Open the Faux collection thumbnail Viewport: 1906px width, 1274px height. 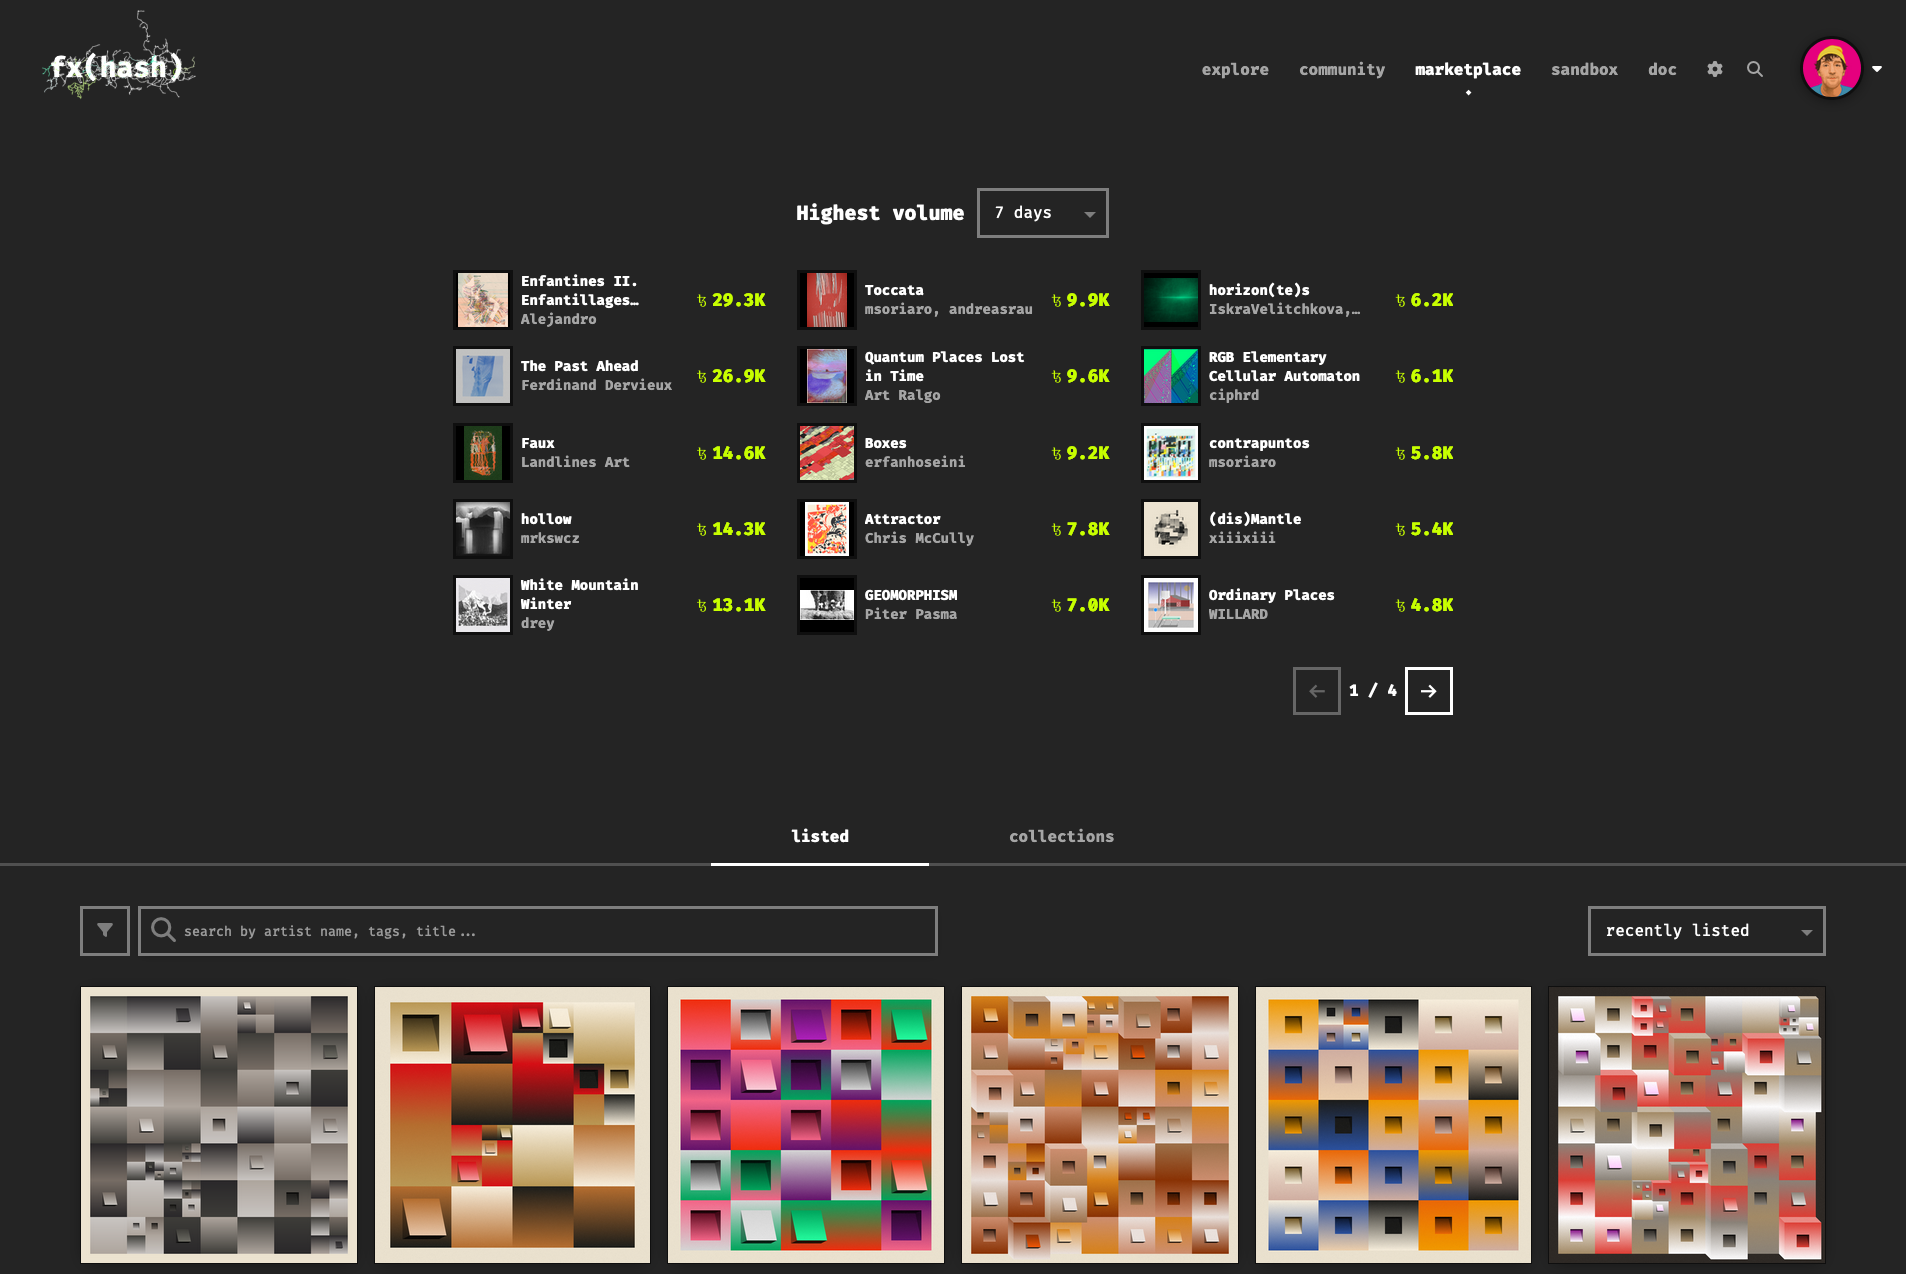(x=483, y=453)
